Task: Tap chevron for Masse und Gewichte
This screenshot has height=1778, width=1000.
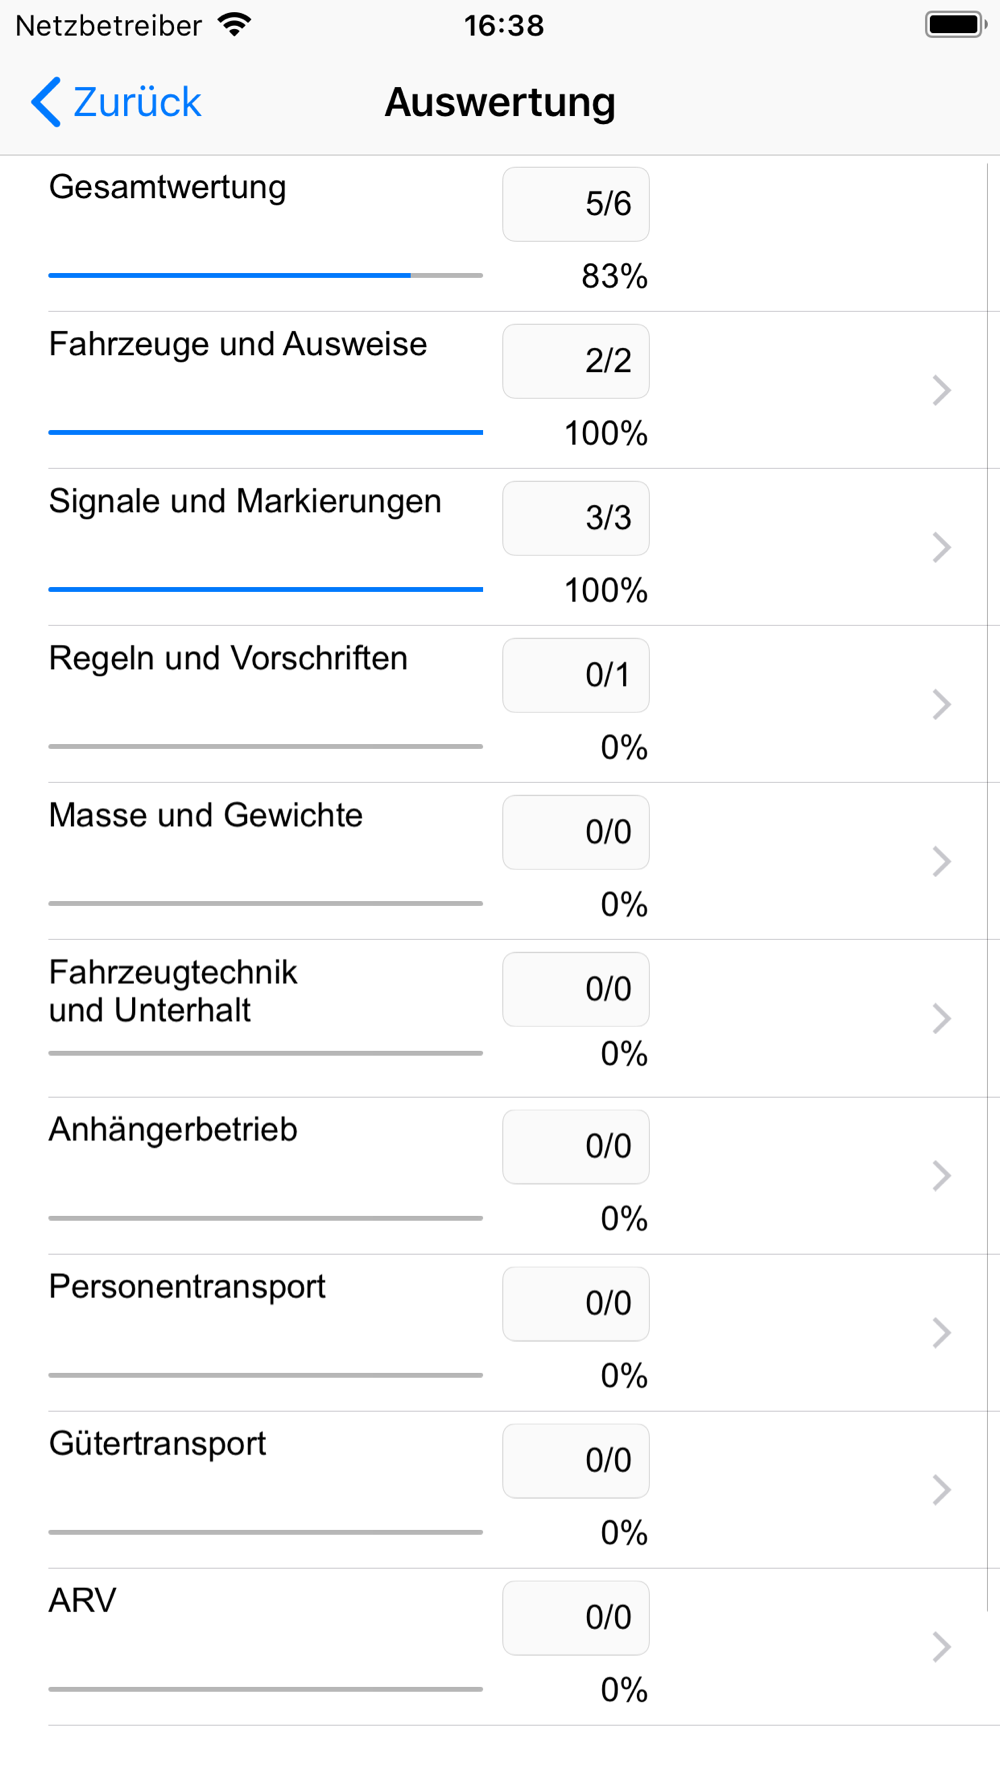Action: tap(941, 861)
